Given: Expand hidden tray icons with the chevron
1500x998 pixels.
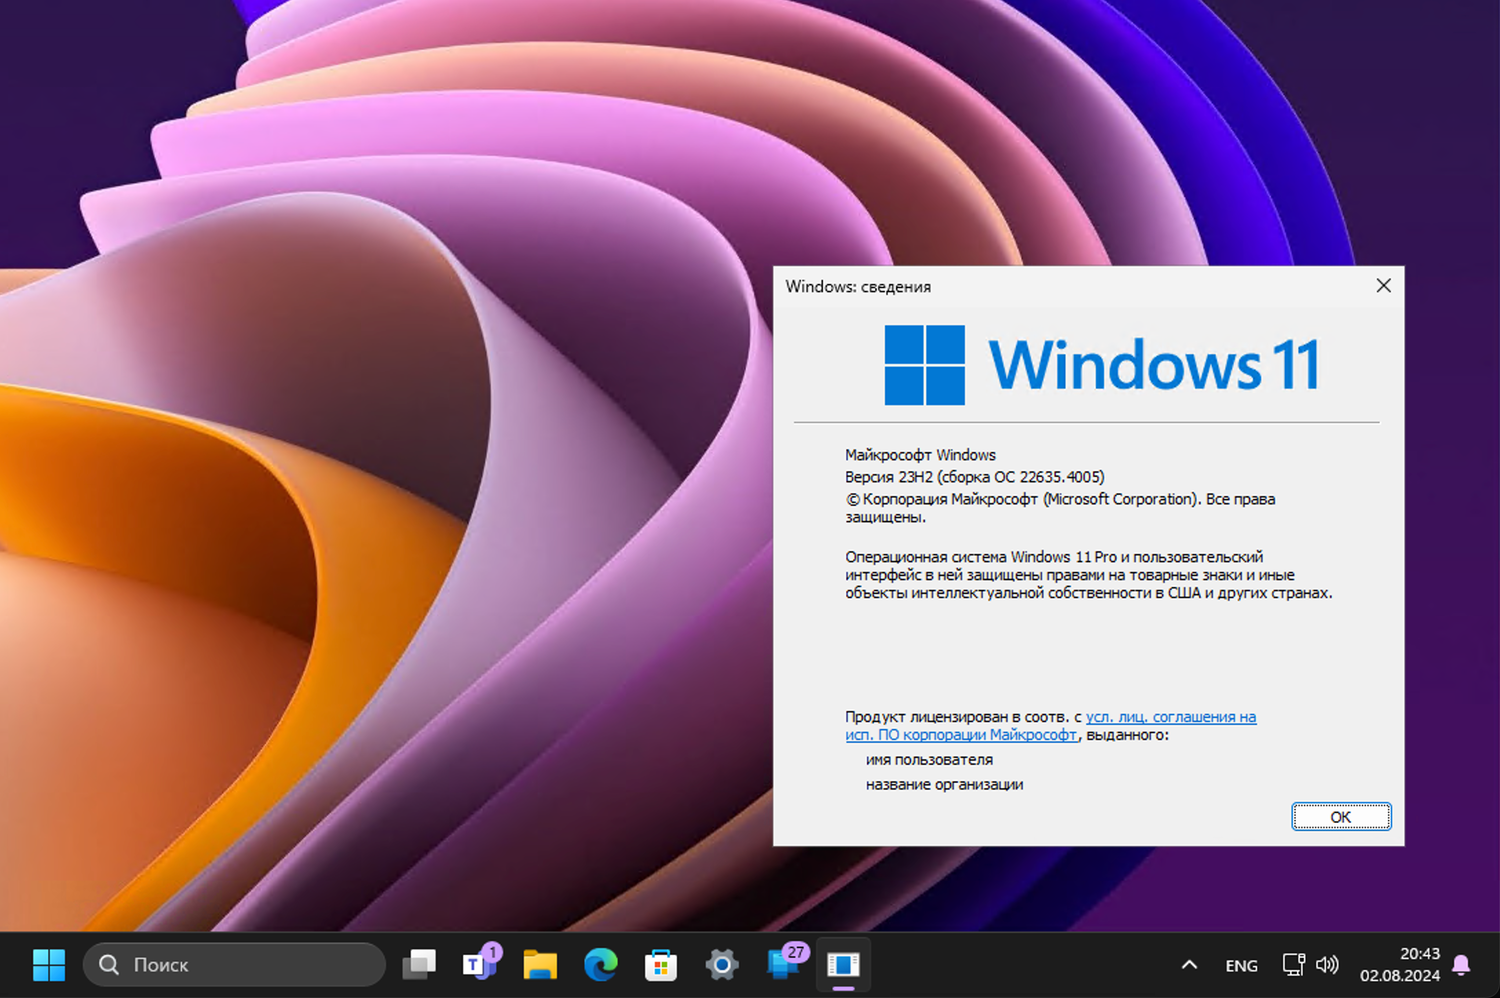Looking at the screenshot, I should (1189, 964).
